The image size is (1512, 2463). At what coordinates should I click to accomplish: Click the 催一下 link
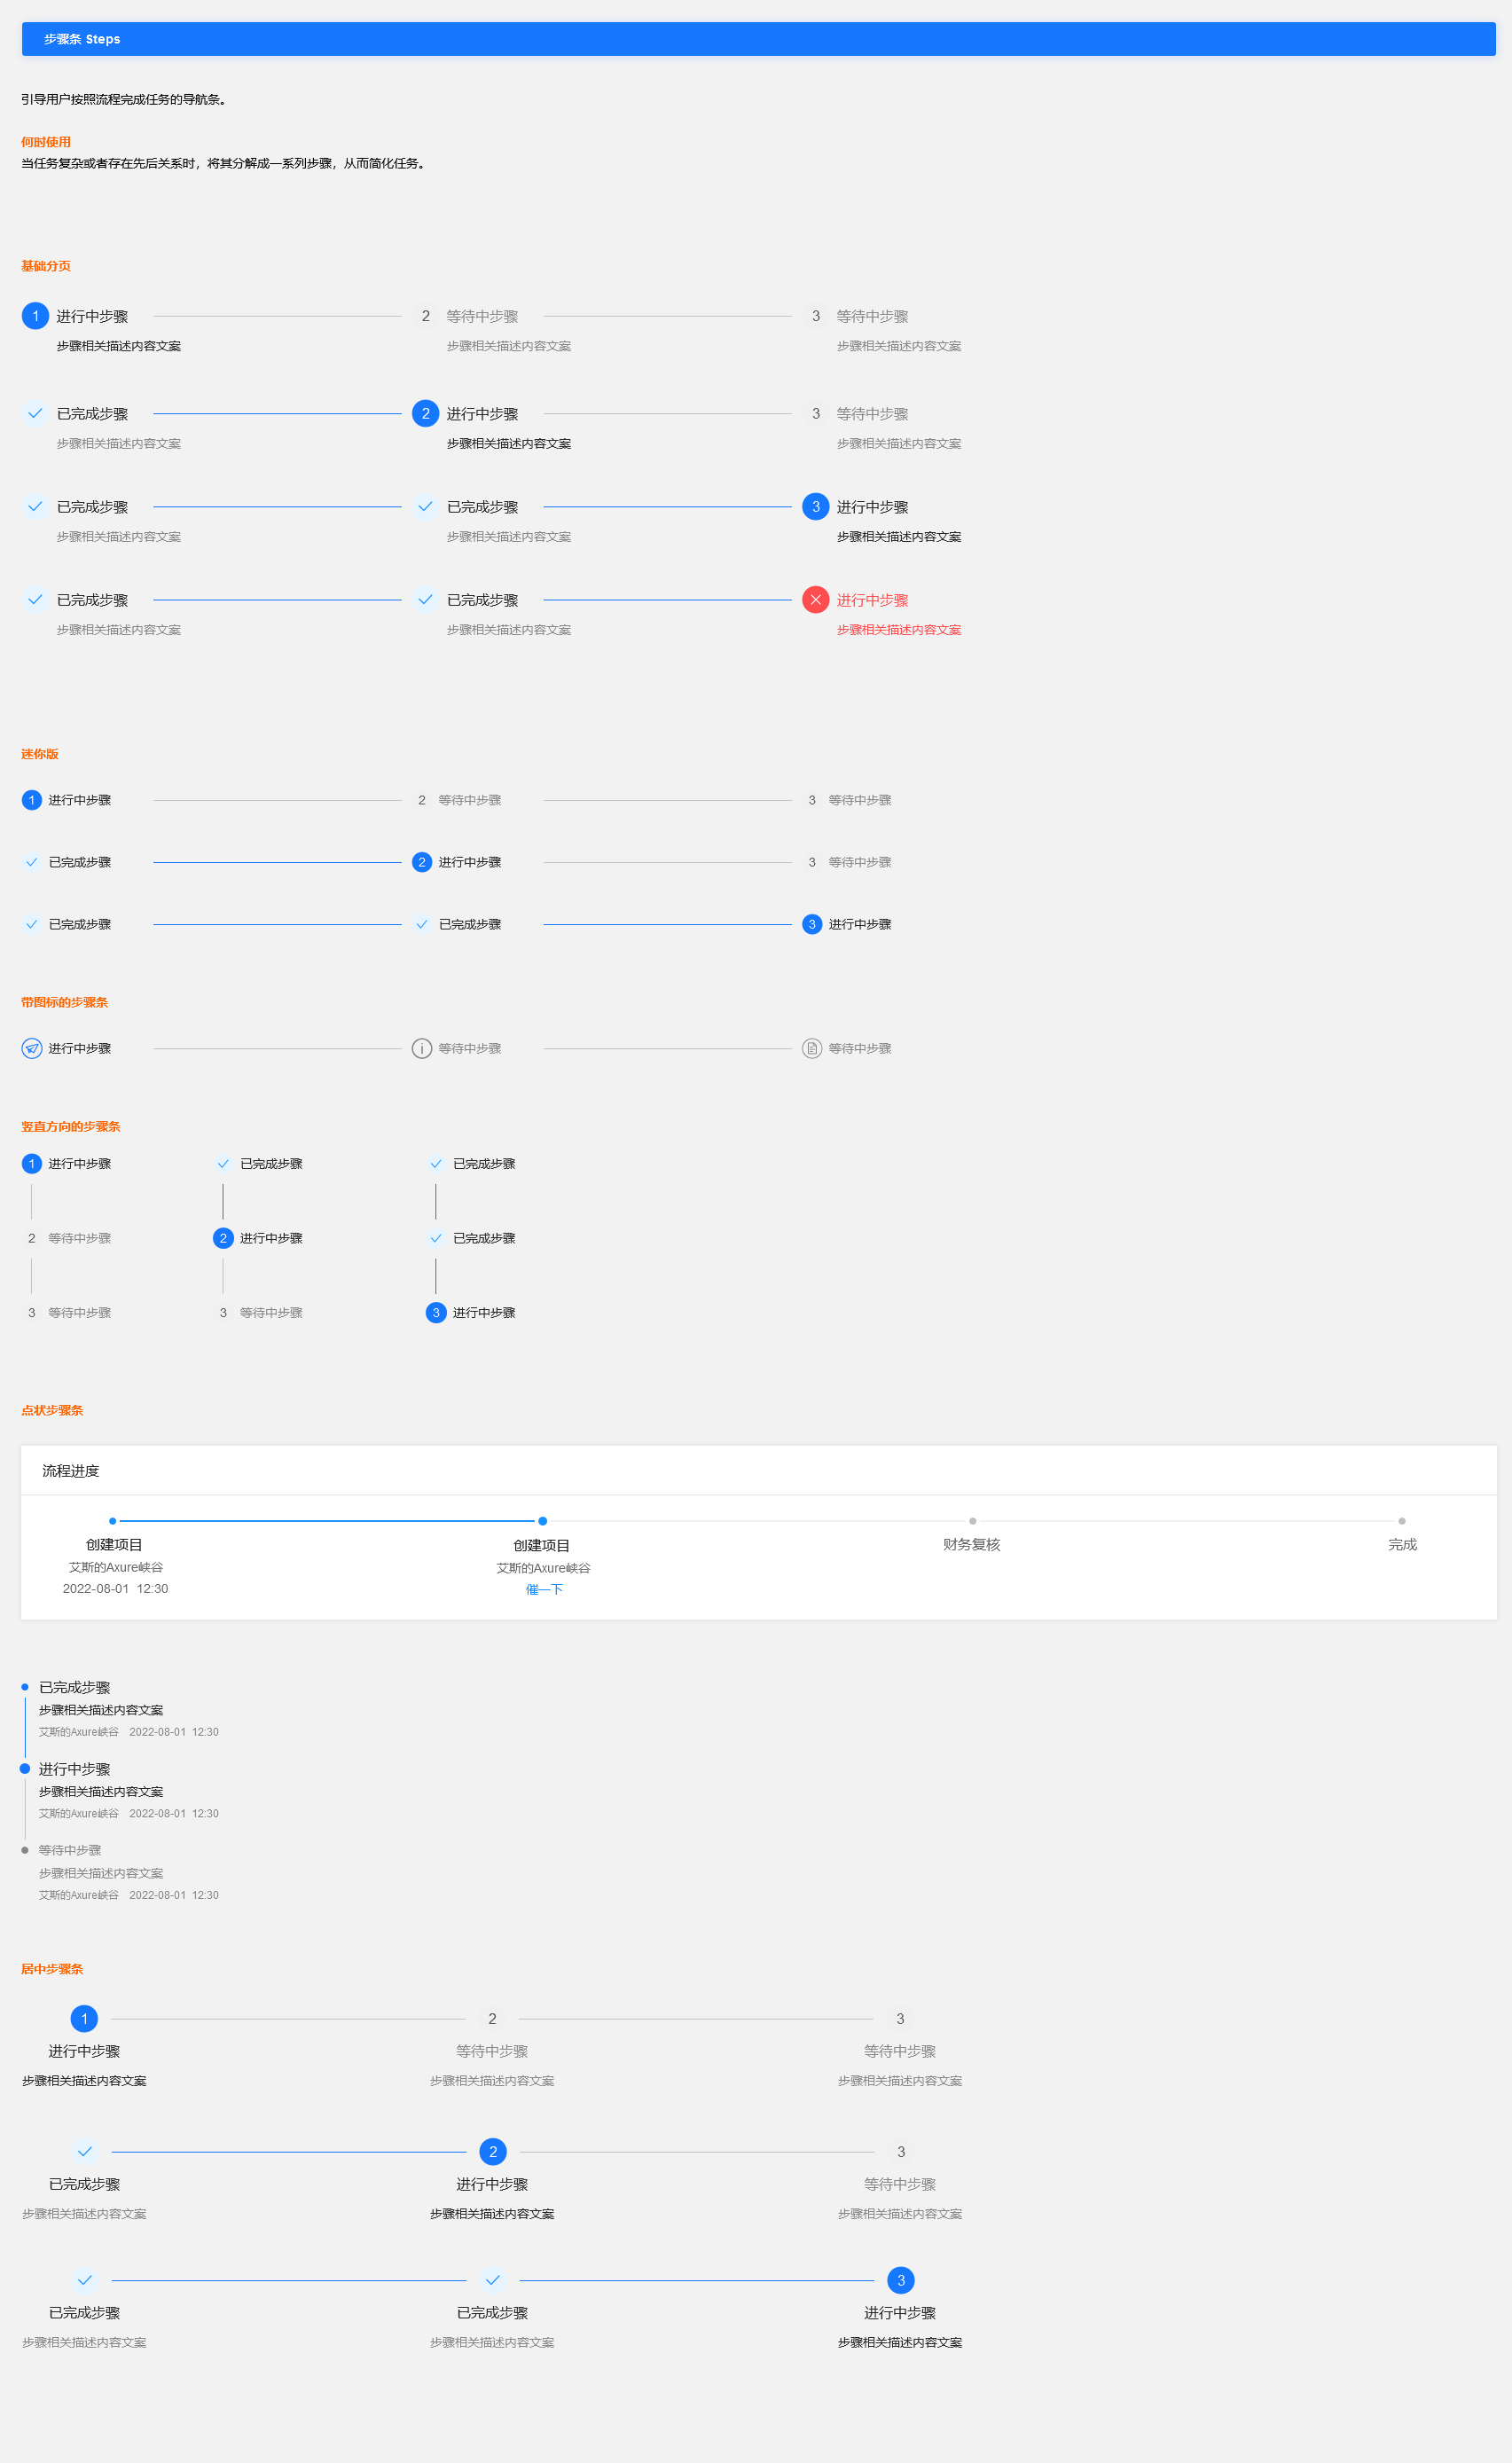pos(544,1589)
